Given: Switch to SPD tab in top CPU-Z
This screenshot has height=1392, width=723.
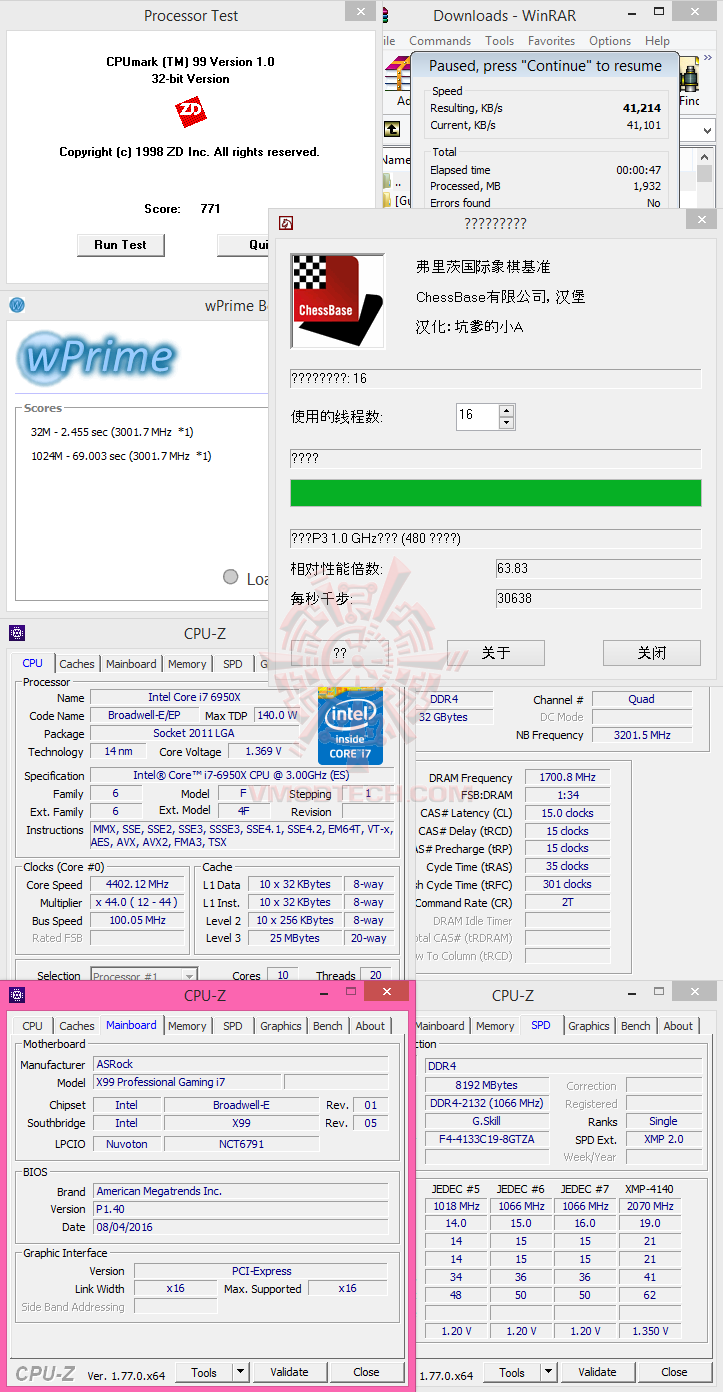Looking at the screenshot, I should (x=233, y=664).
